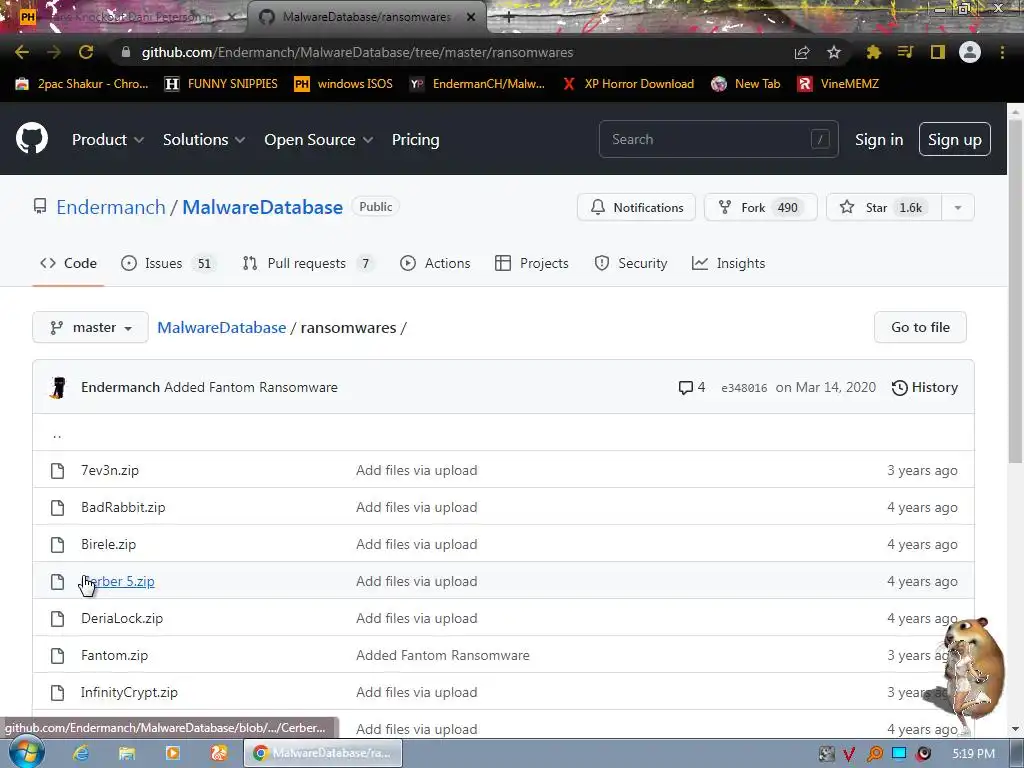The width and height of the screenshot is (1024, 768).
Task: Open the MalwareDatabase repository title link
Action: click(263, 207)
